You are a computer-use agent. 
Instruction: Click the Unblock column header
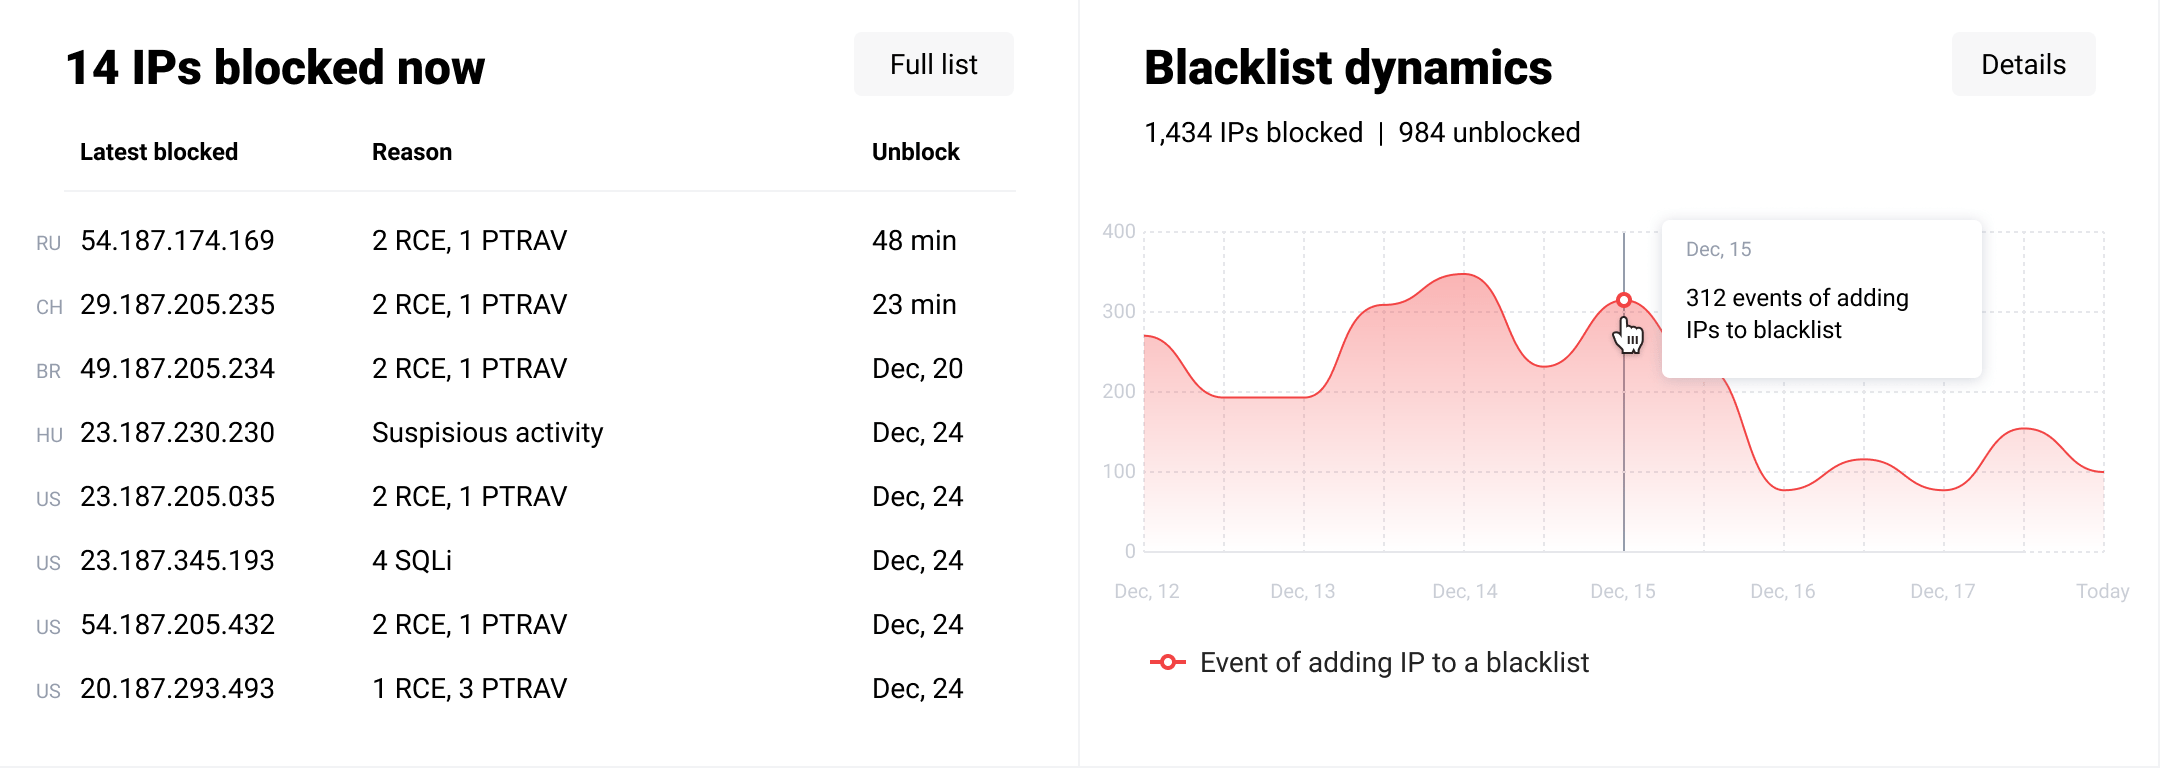pyautogui.click(x=915, y=152)
